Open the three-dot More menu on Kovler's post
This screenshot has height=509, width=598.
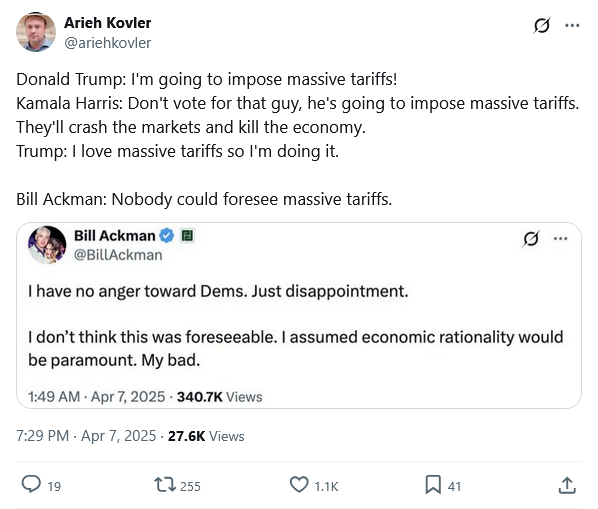572,26
